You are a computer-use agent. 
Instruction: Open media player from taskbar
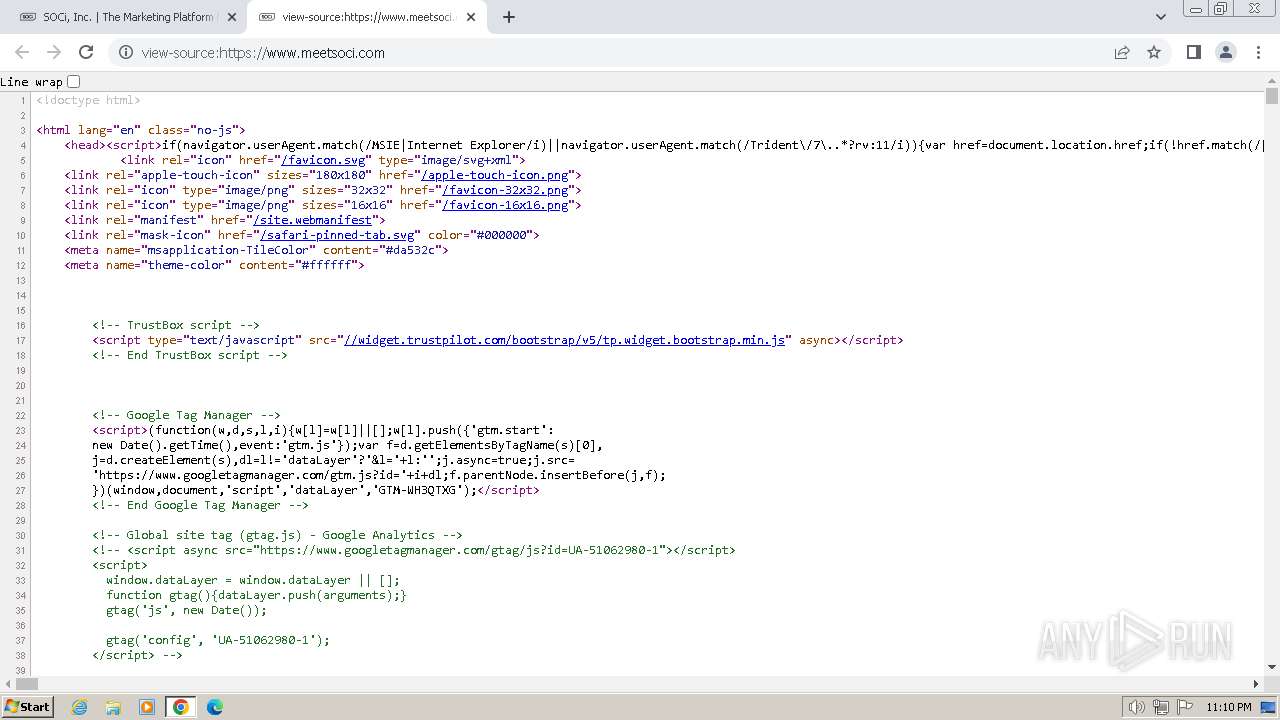click(x=147, y=707)
